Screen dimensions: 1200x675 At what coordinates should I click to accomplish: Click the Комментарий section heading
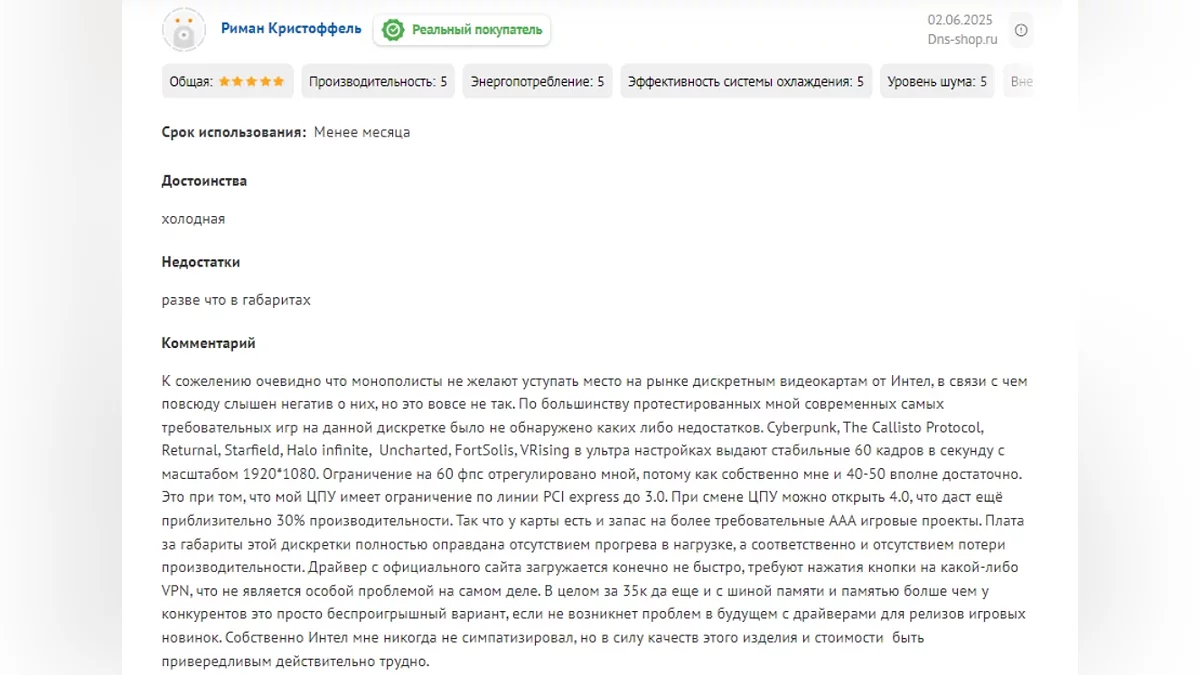[208, 343]
